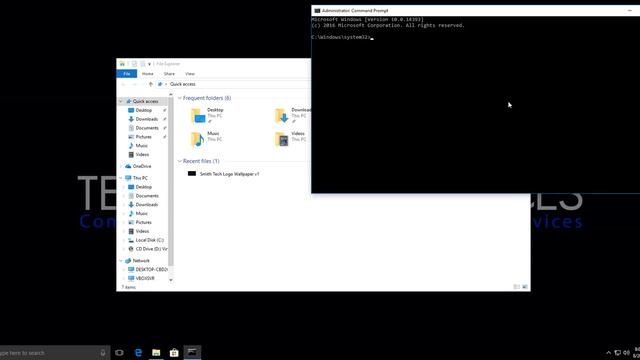Click New folder icon in Quick Access Toolbar
The image size is (640, 360).
142,64
